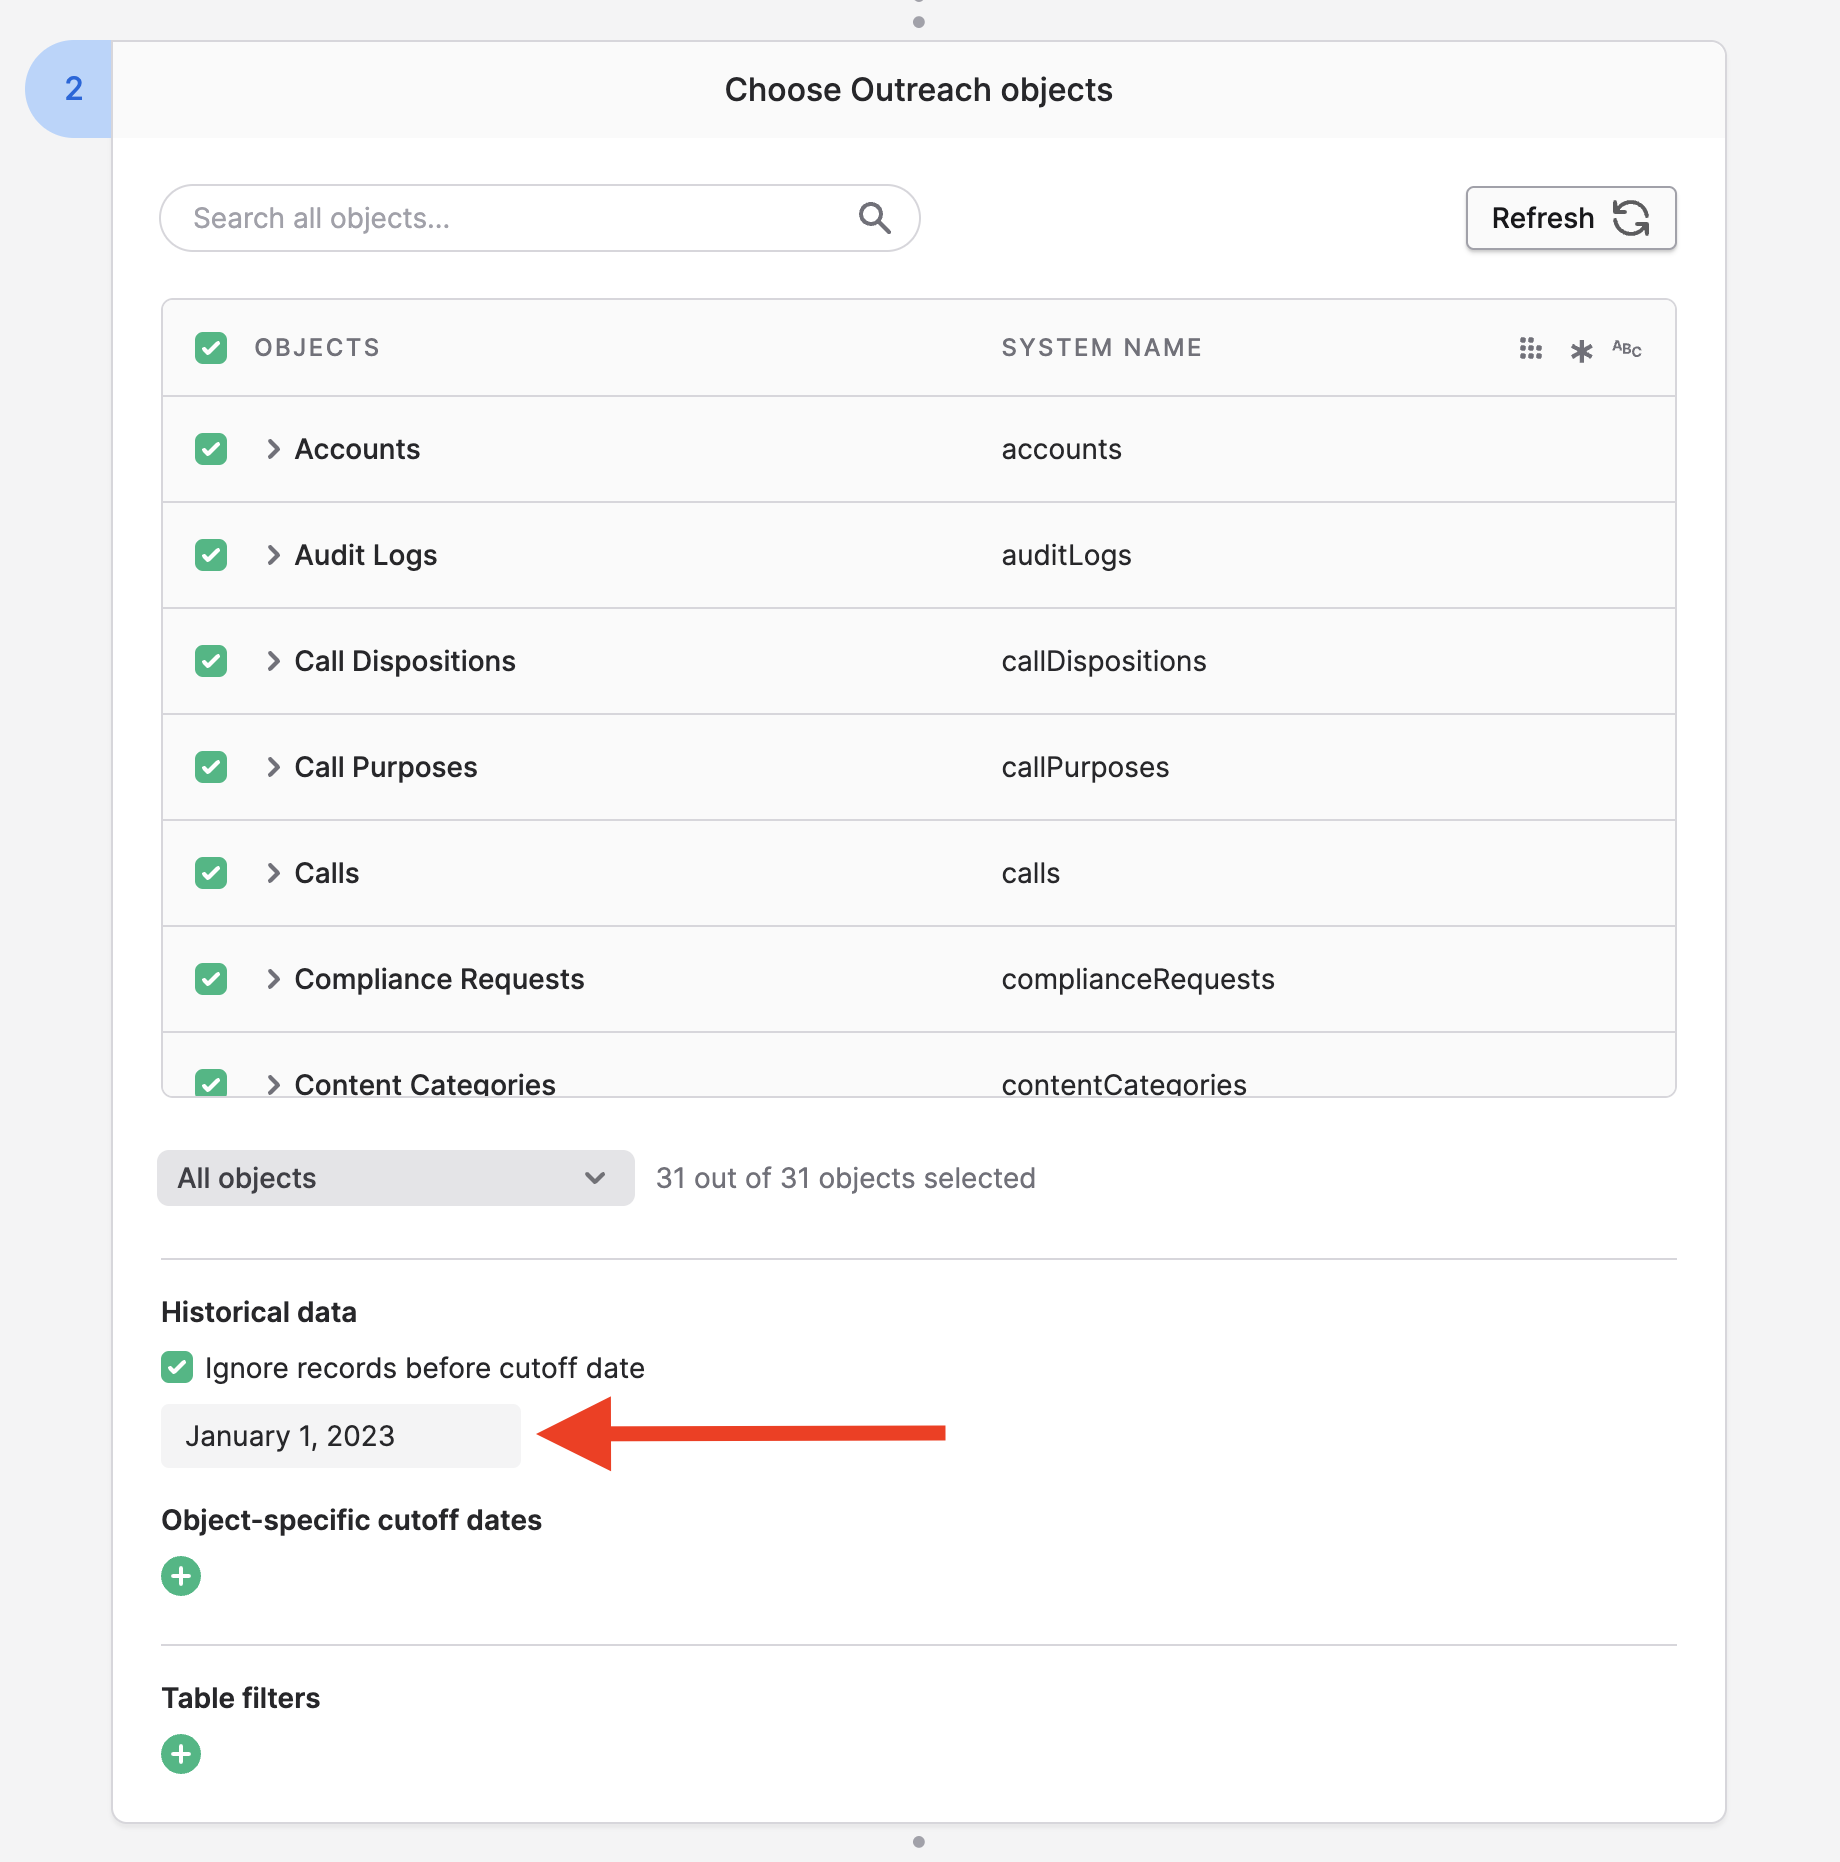Click the grid dots column icon
This screenshot has width=1840, height=1862.
1530,349
